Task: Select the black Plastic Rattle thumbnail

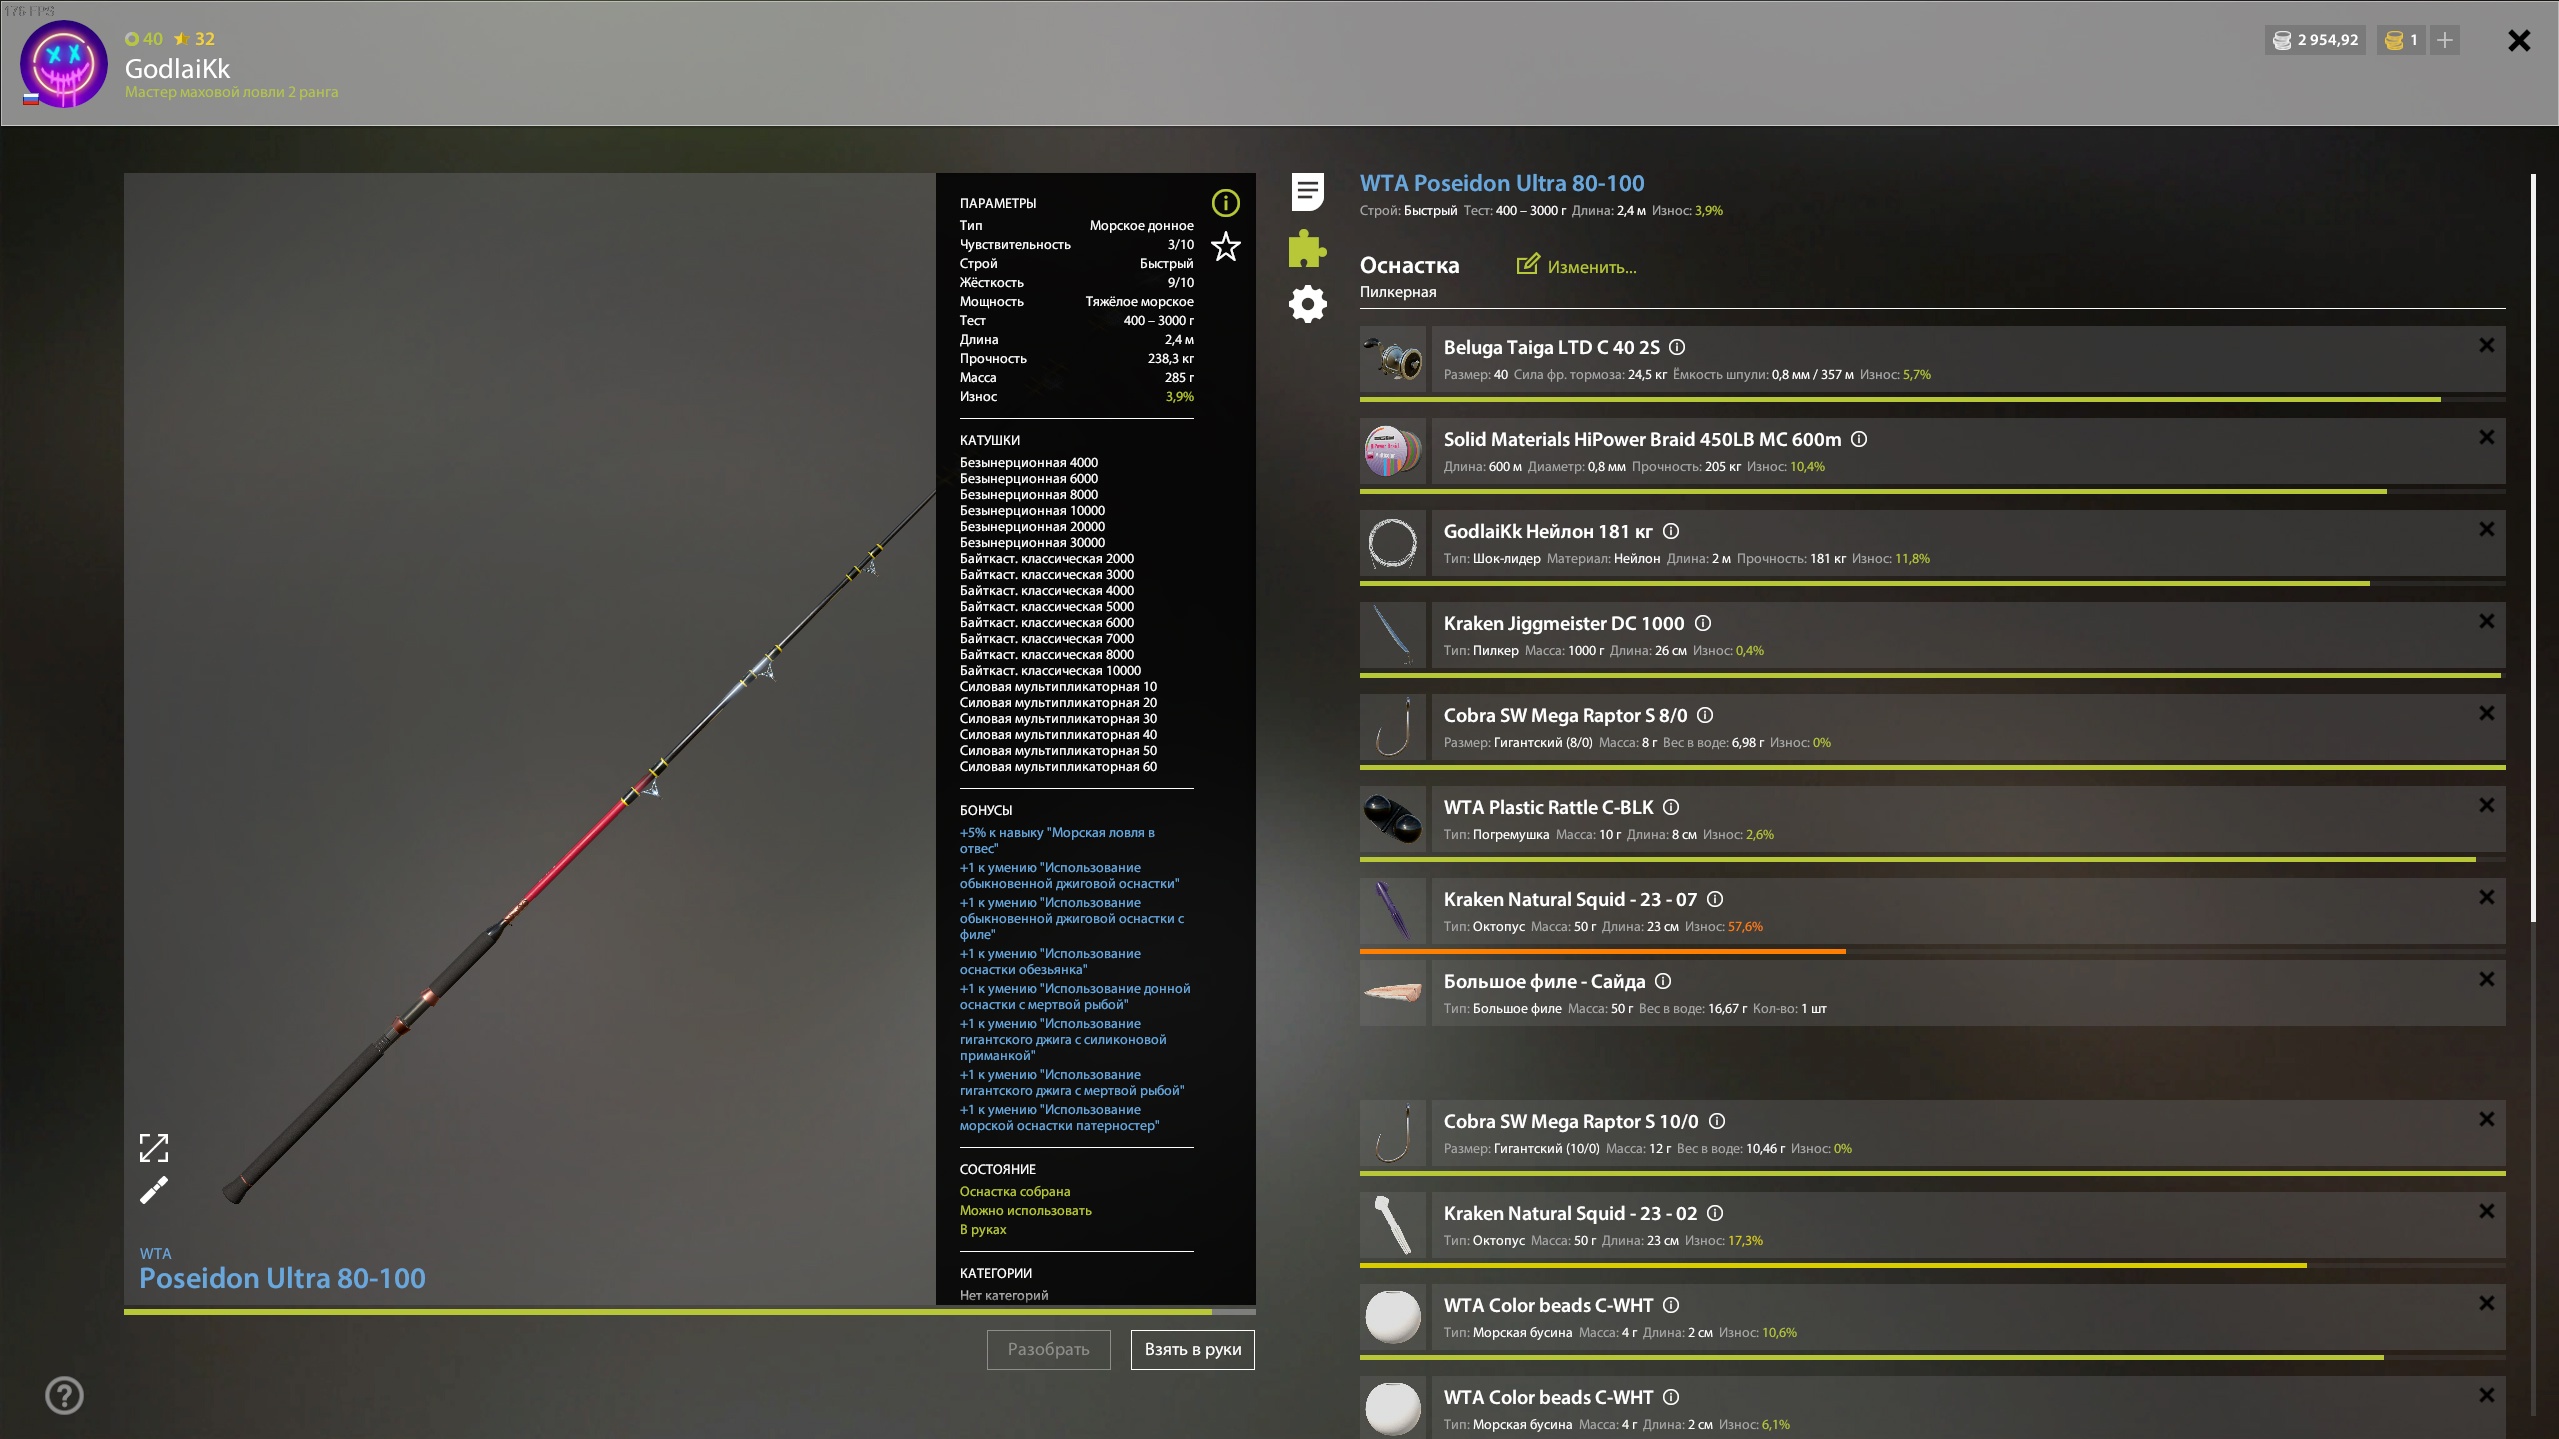Action: [x=1392, y=819]
